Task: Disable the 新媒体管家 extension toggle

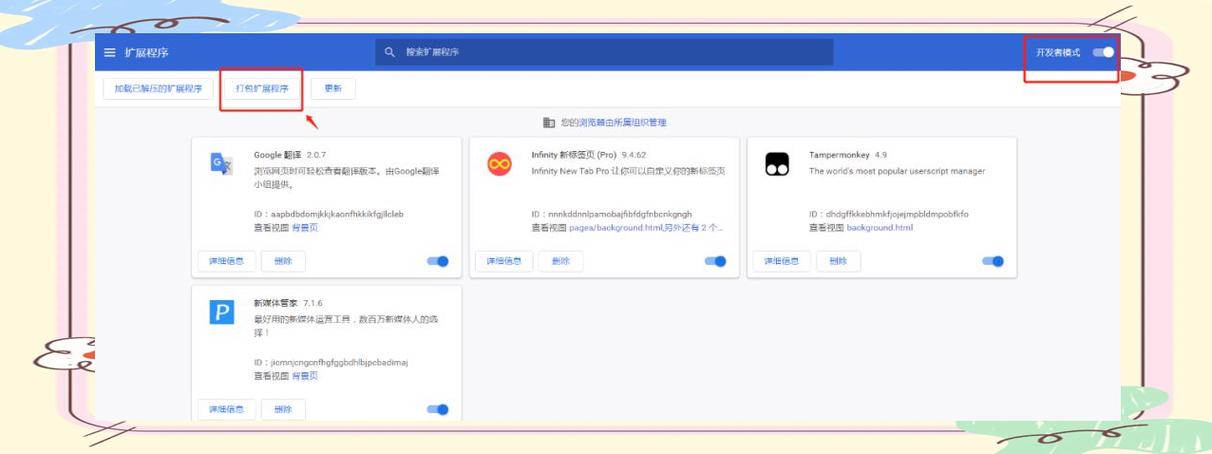Action: point(438,409)
